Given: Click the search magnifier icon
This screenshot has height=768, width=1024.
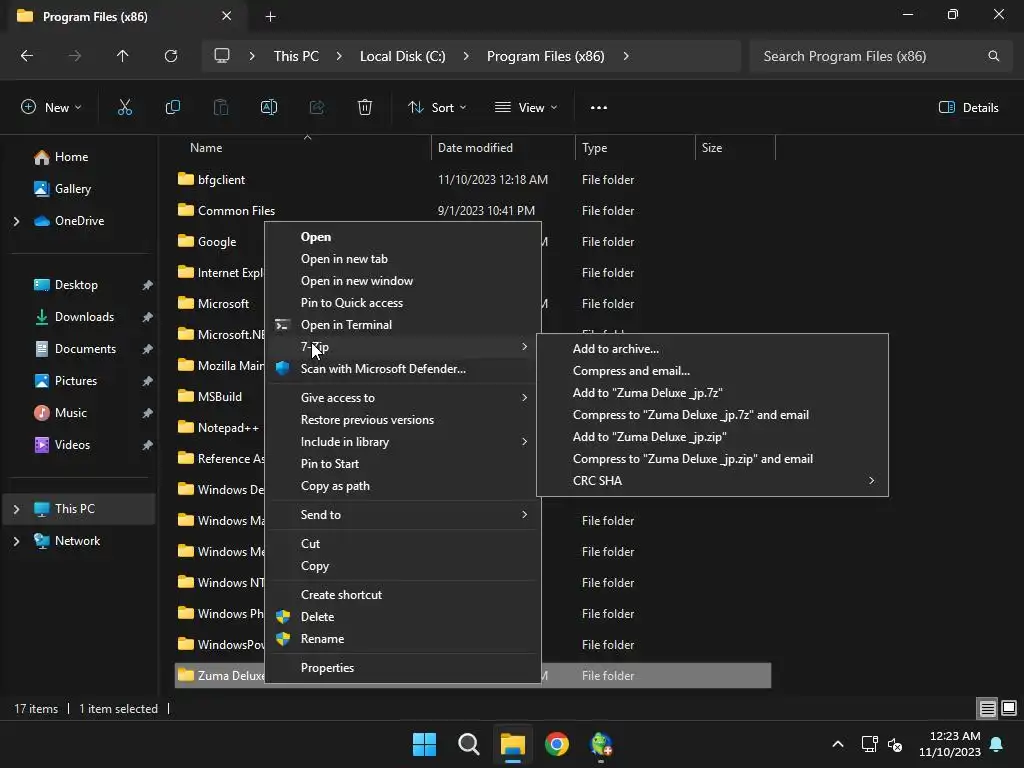Looking at the screenshot, I should point(993,56).
